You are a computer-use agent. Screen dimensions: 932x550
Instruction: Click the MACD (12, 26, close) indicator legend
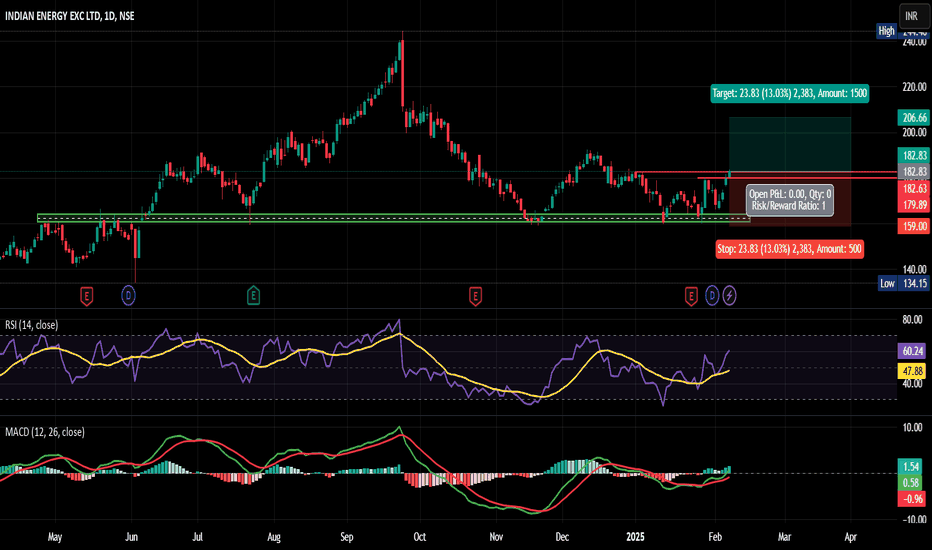click(45, 432)
